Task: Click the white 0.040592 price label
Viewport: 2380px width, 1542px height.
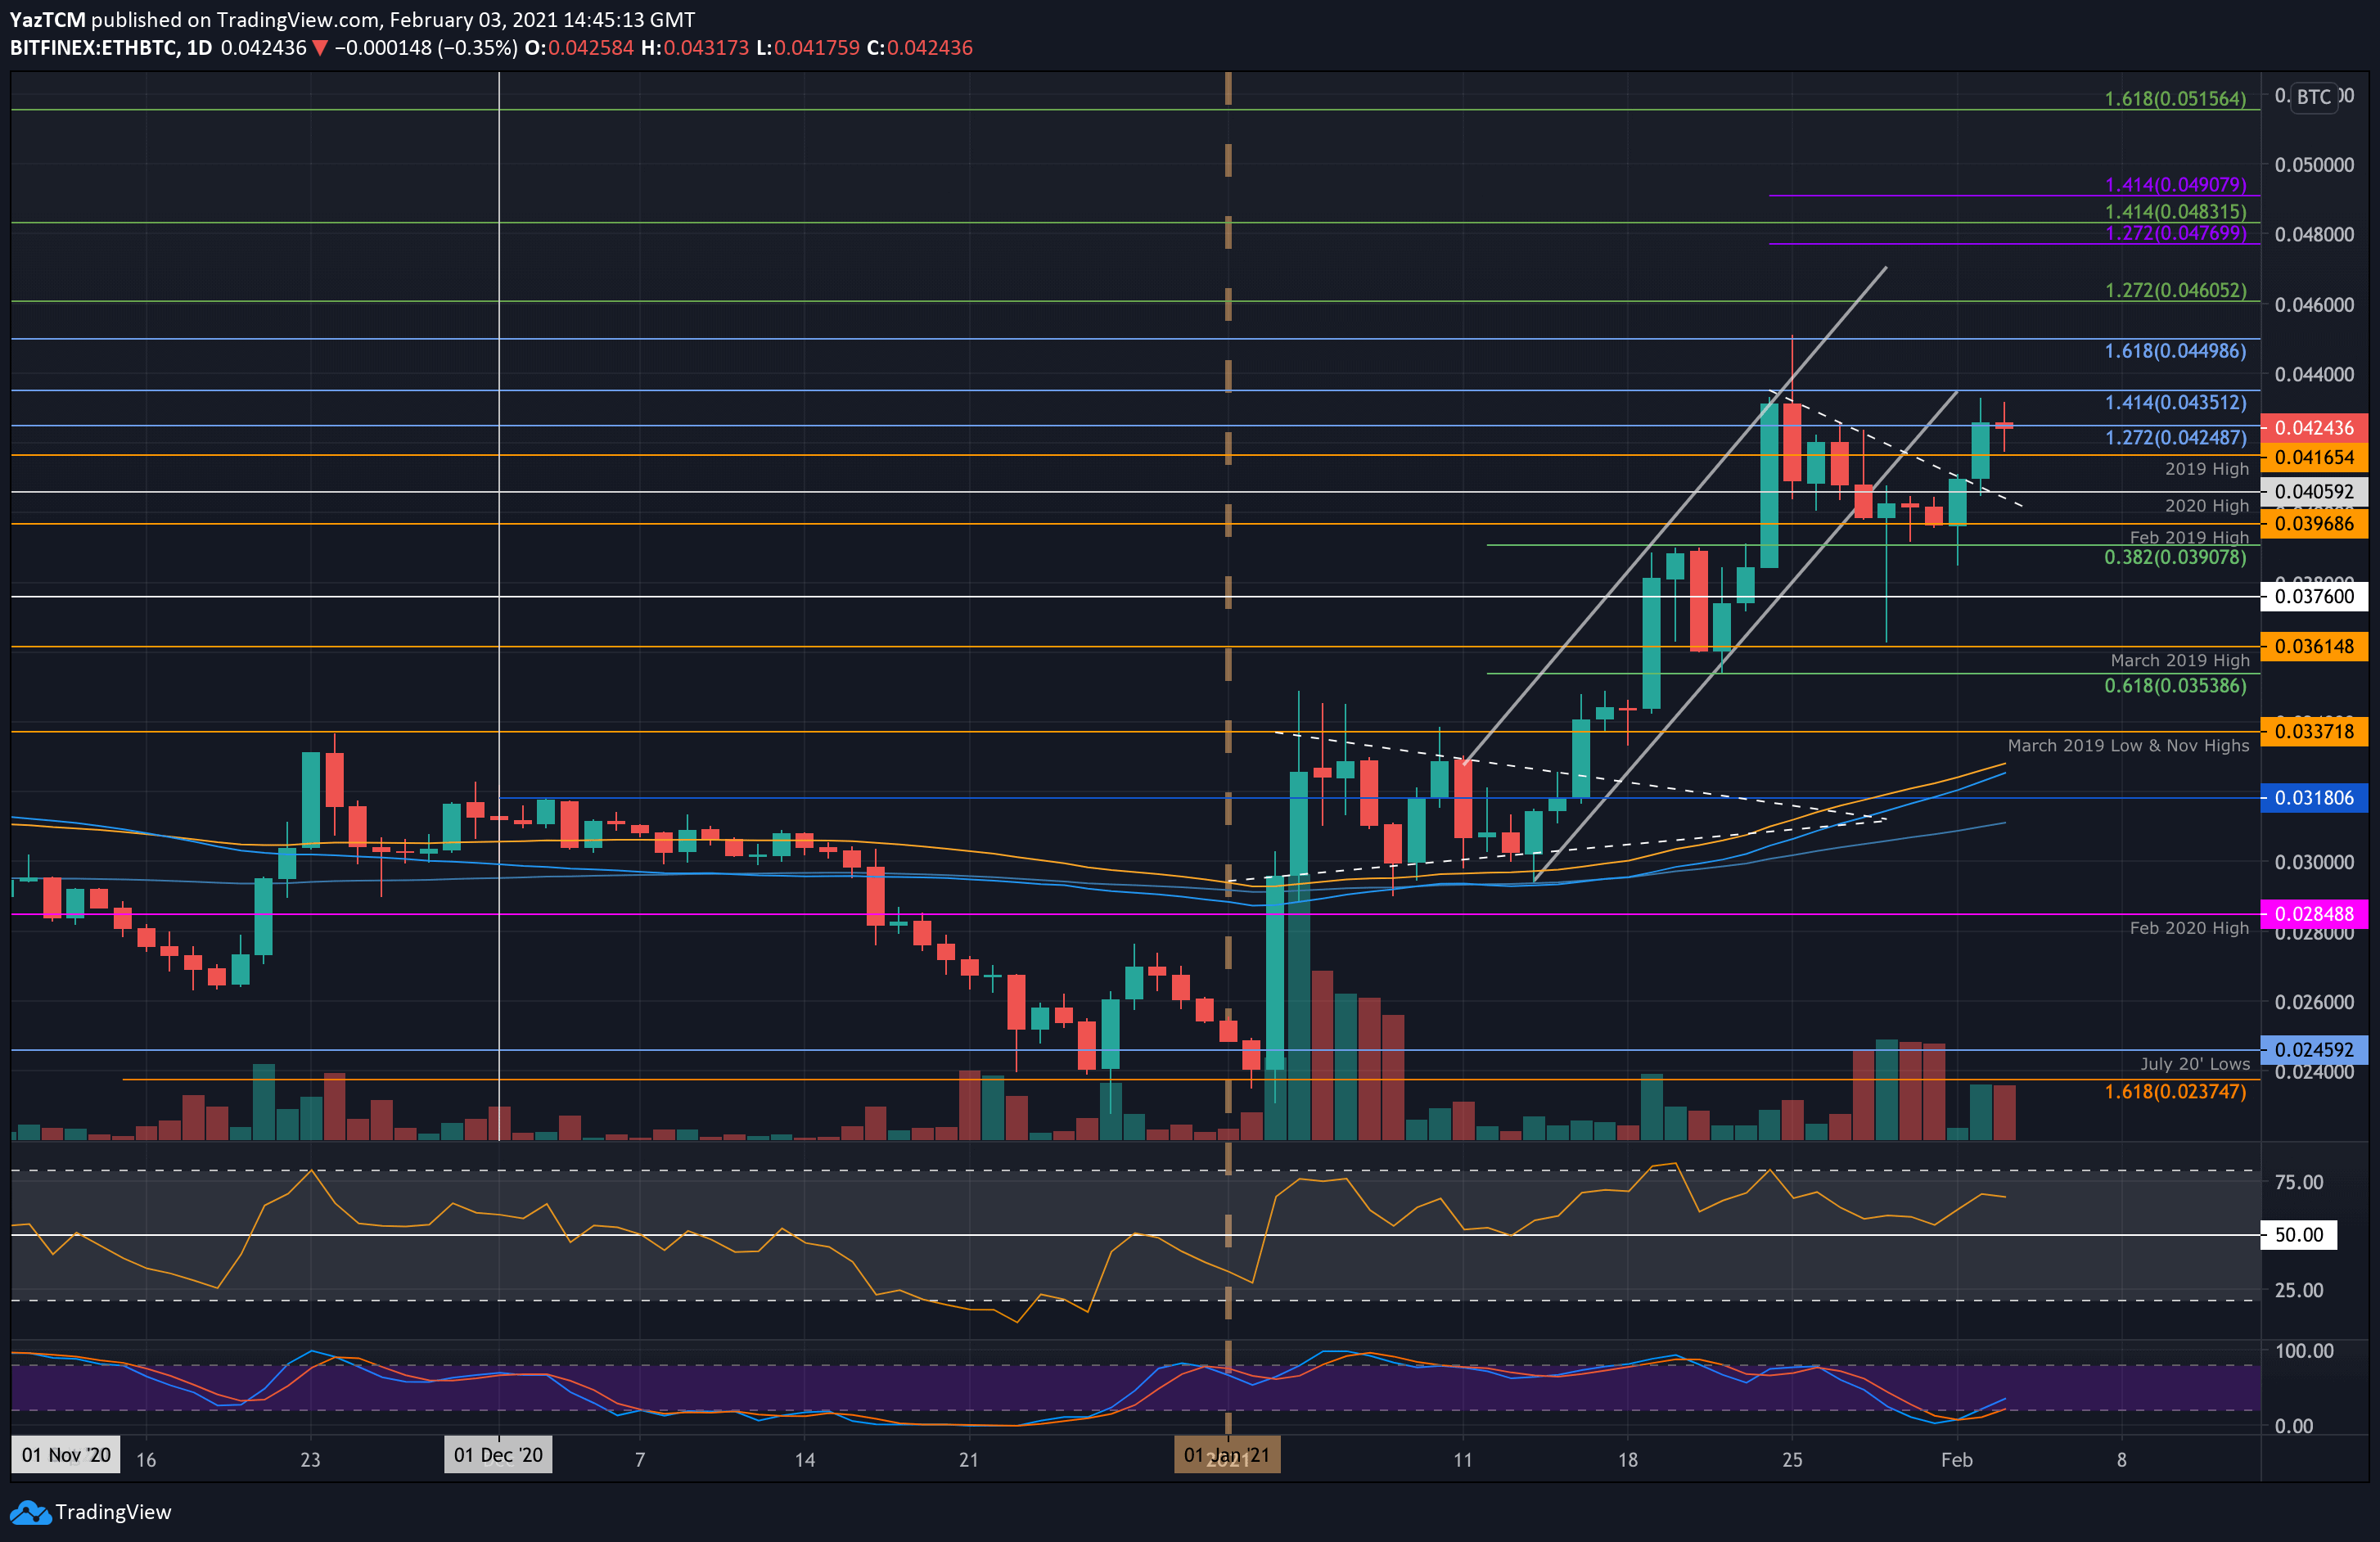Action: (2314, 492)
